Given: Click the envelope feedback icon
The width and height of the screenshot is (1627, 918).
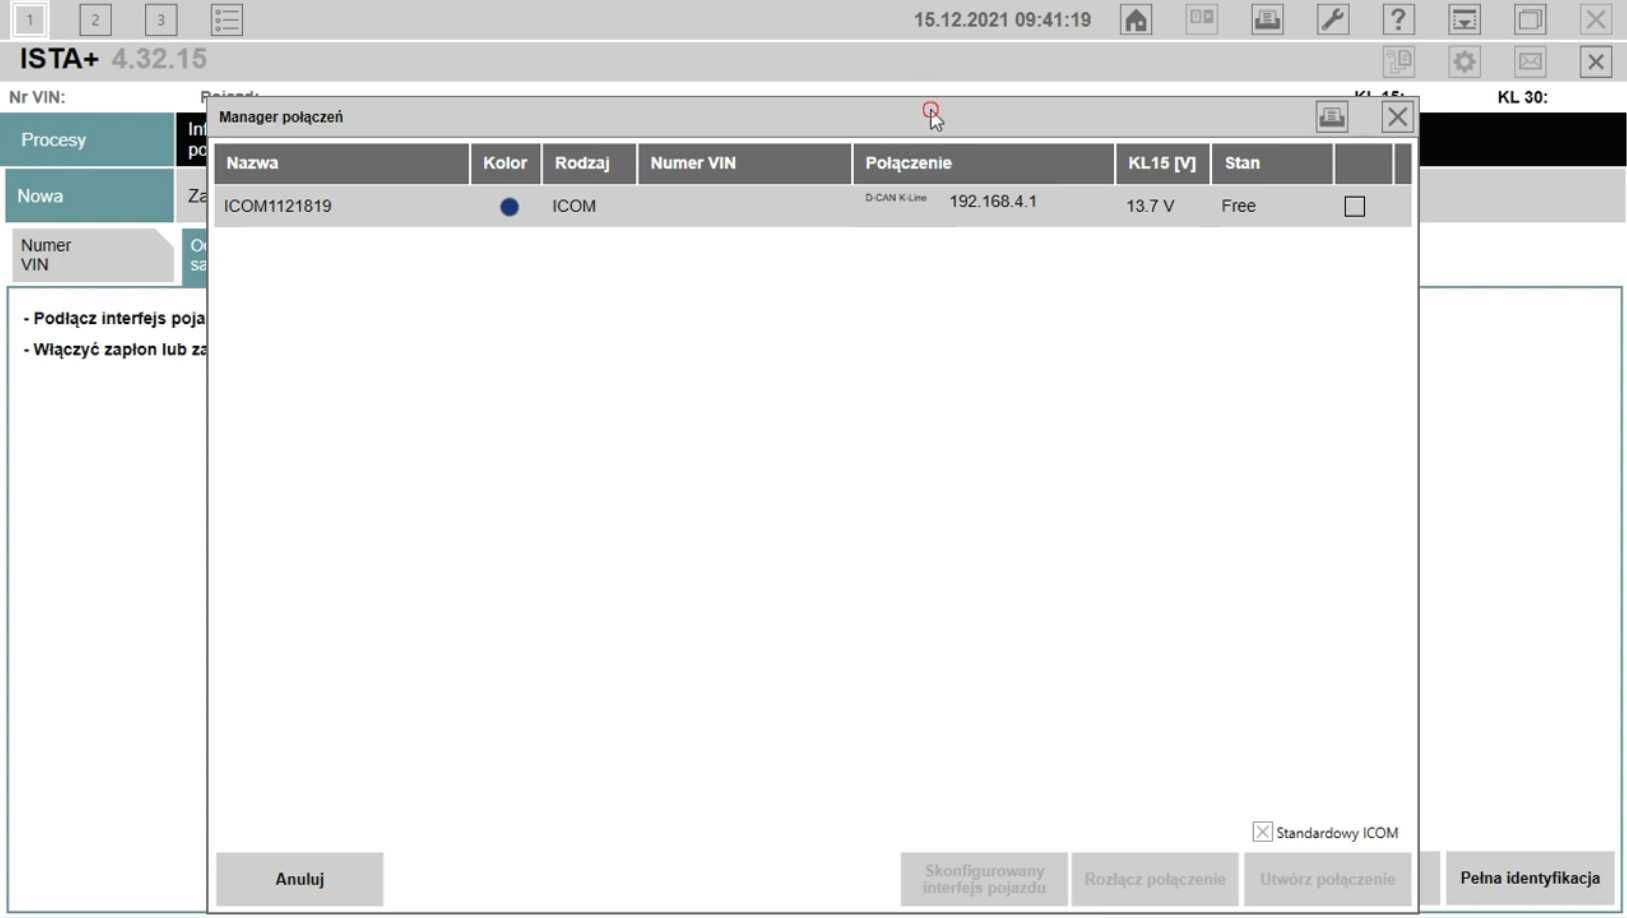Looking at the screenshot, I should point(1530,62).
